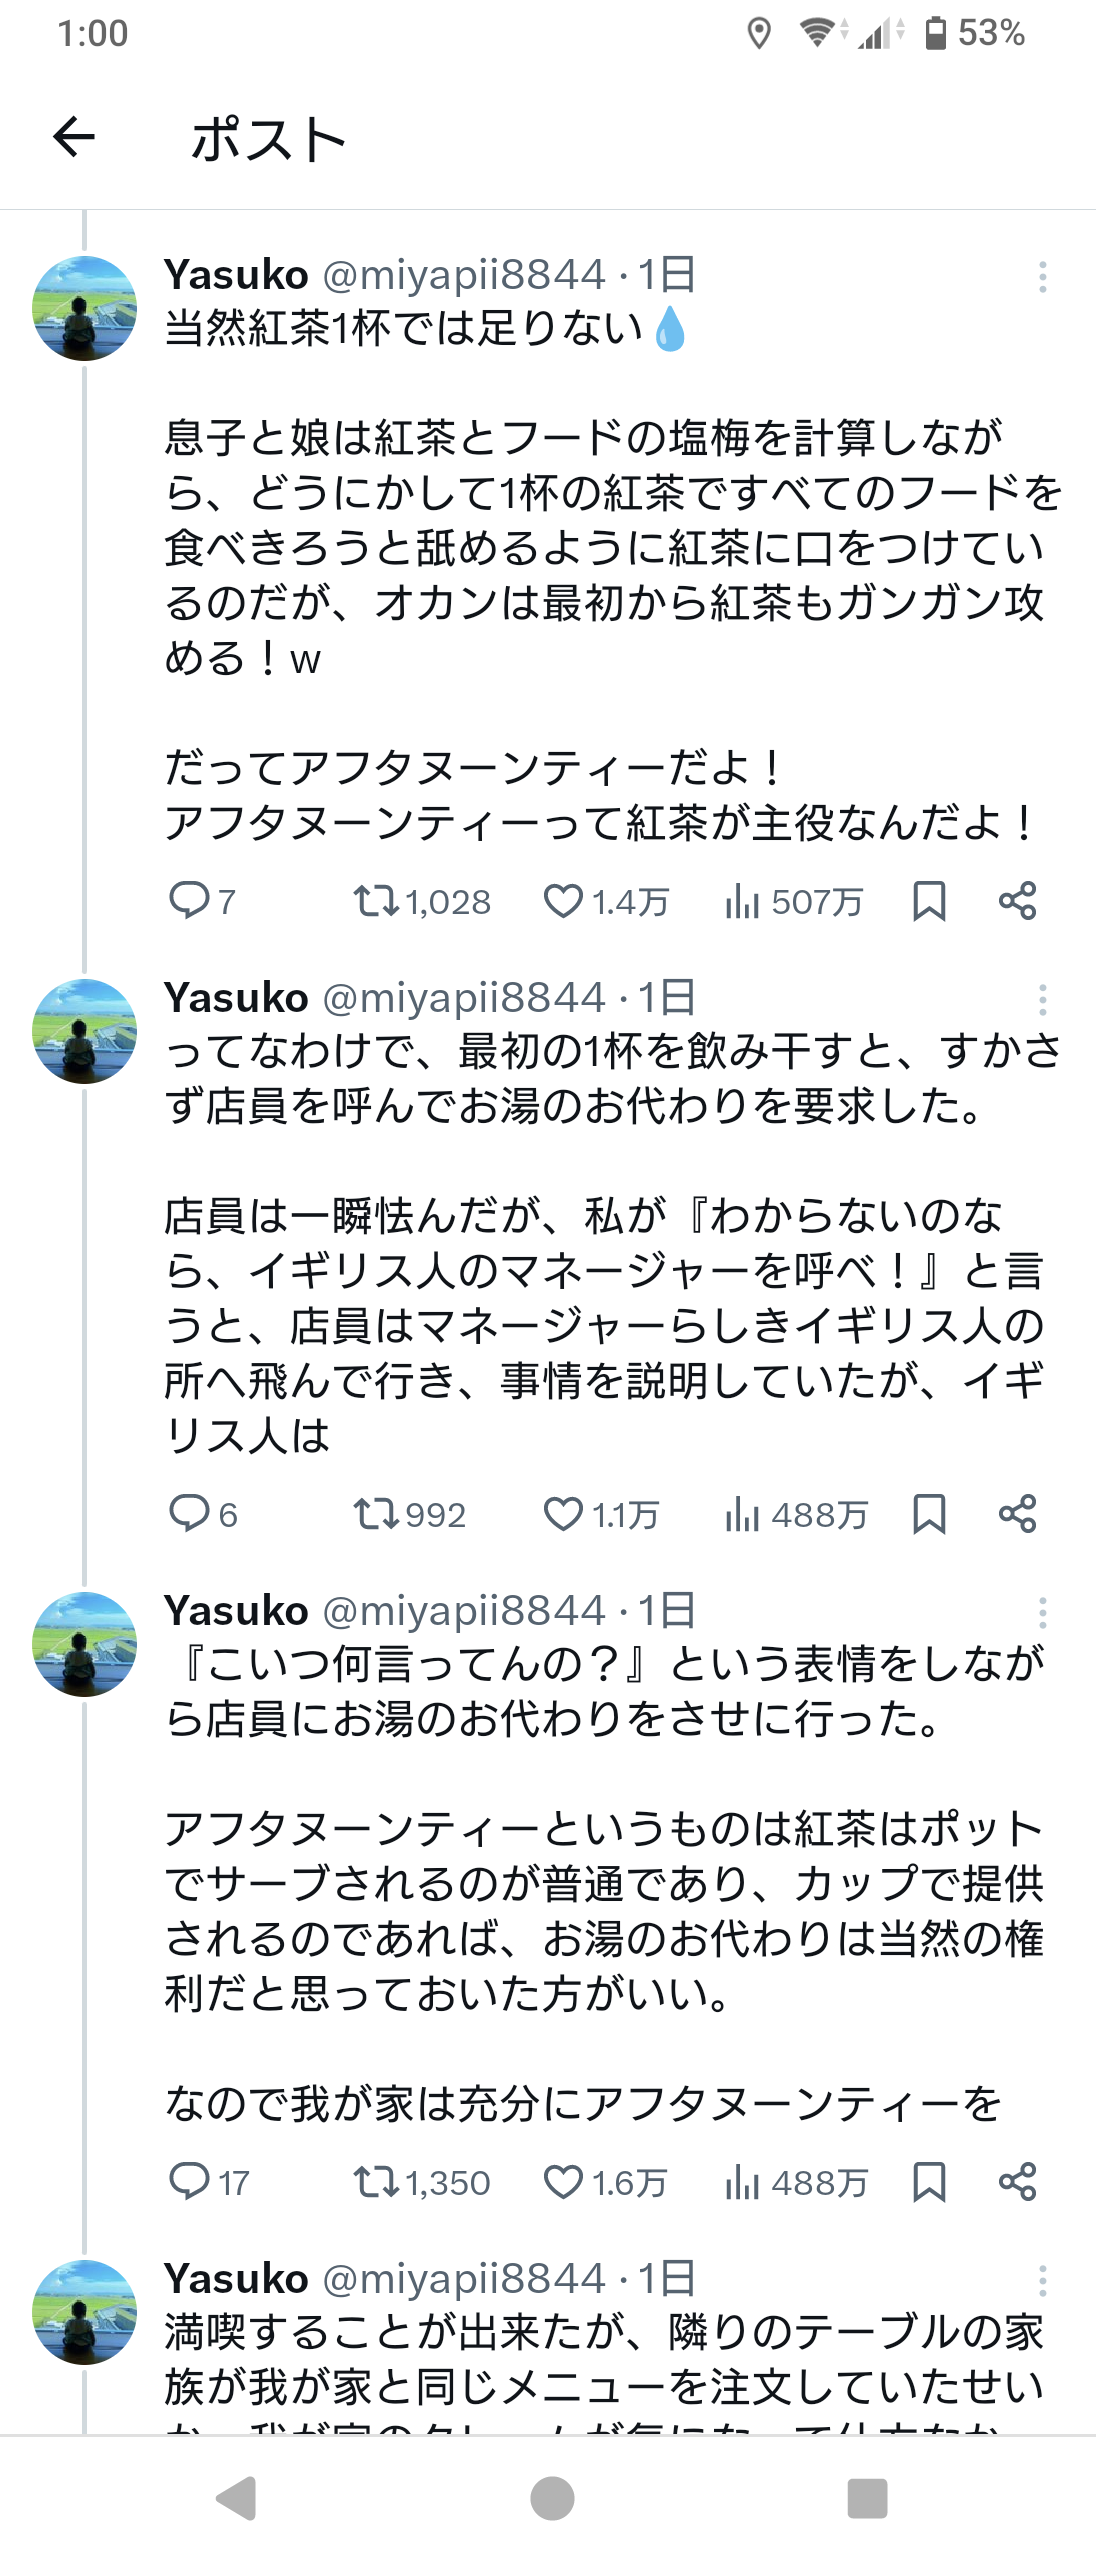Viewport: 1096px width, 2560px height.
Task: Tap Android recent apps square button
Action: pyautogui.click(x=867, y=2498)
